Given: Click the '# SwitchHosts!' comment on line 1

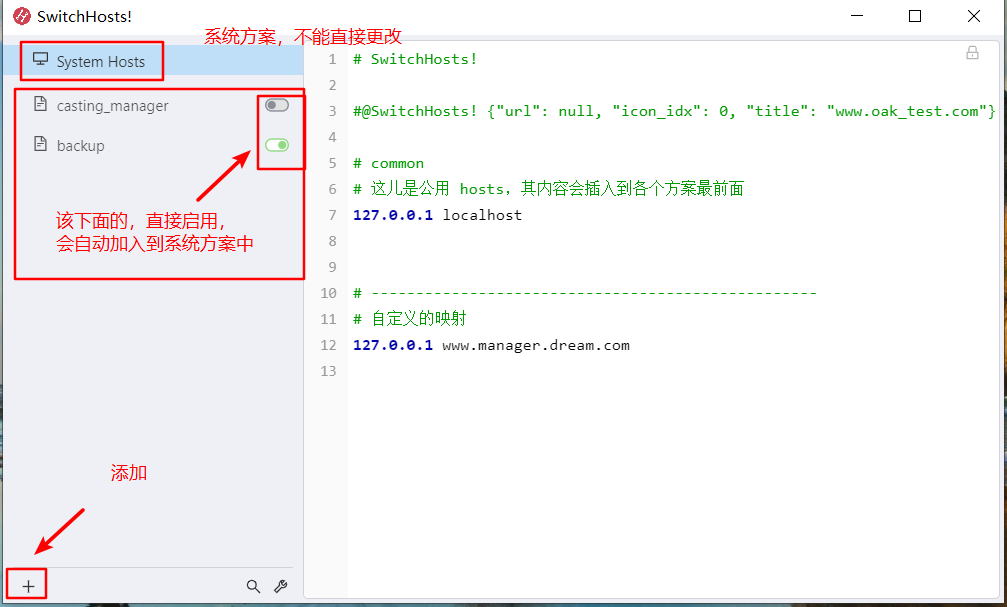Looking at the screenshot, I should (415, 59).
